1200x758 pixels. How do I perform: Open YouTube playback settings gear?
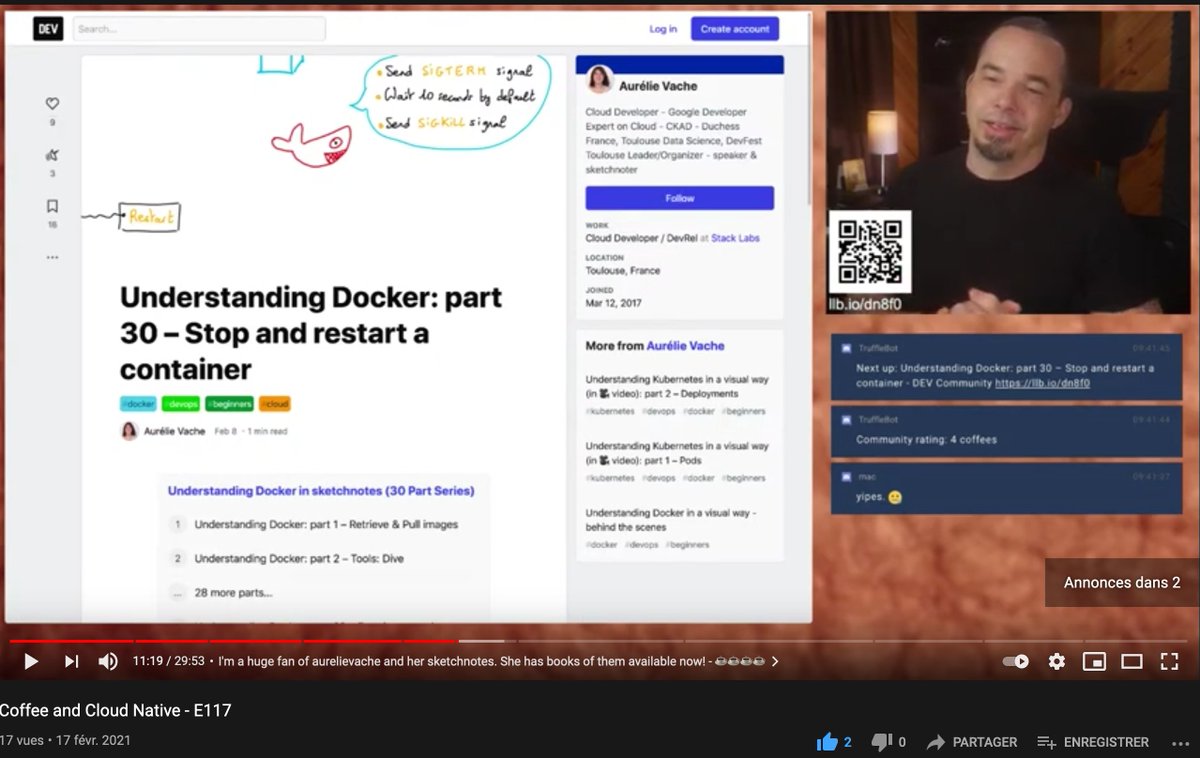pos(1056,661)
